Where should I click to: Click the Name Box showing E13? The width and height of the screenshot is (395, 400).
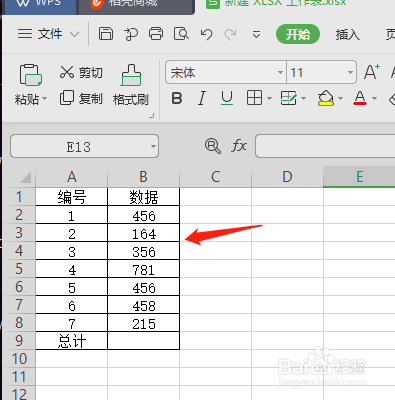tap(84, 146)
